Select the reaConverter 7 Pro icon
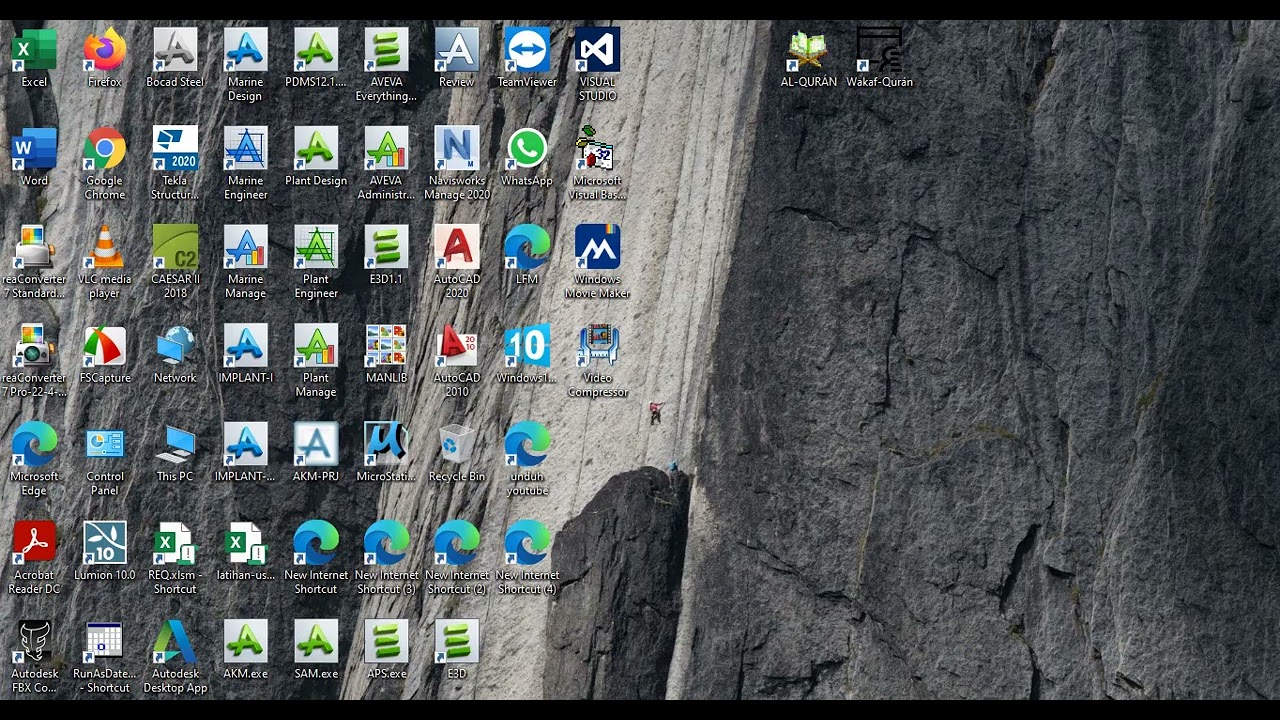 (34, 346)
